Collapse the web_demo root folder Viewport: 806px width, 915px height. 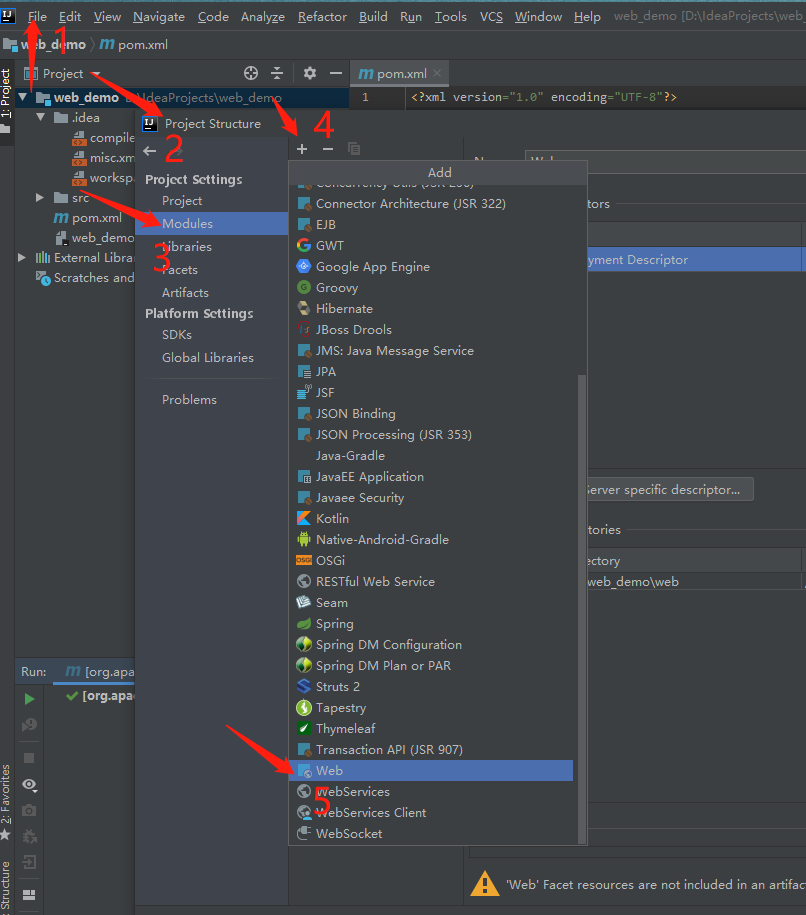coord(23,97)
